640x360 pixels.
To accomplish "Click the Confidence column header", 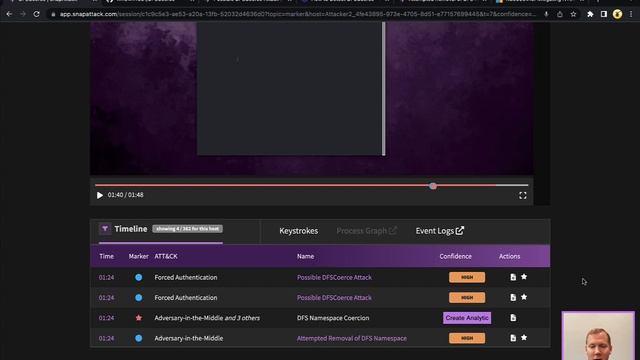I will pos(456,256).
